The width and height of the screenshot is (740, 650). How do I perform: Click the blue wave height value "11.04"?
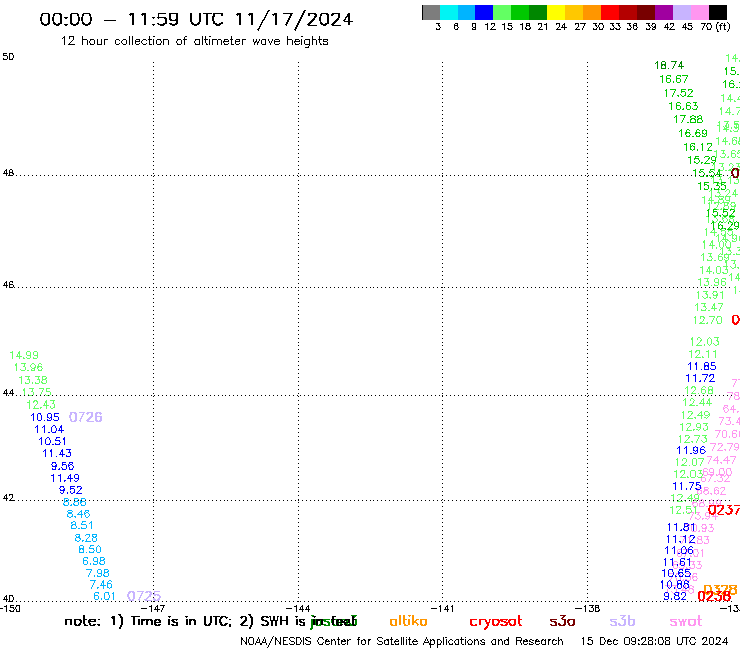pos(49,430)
